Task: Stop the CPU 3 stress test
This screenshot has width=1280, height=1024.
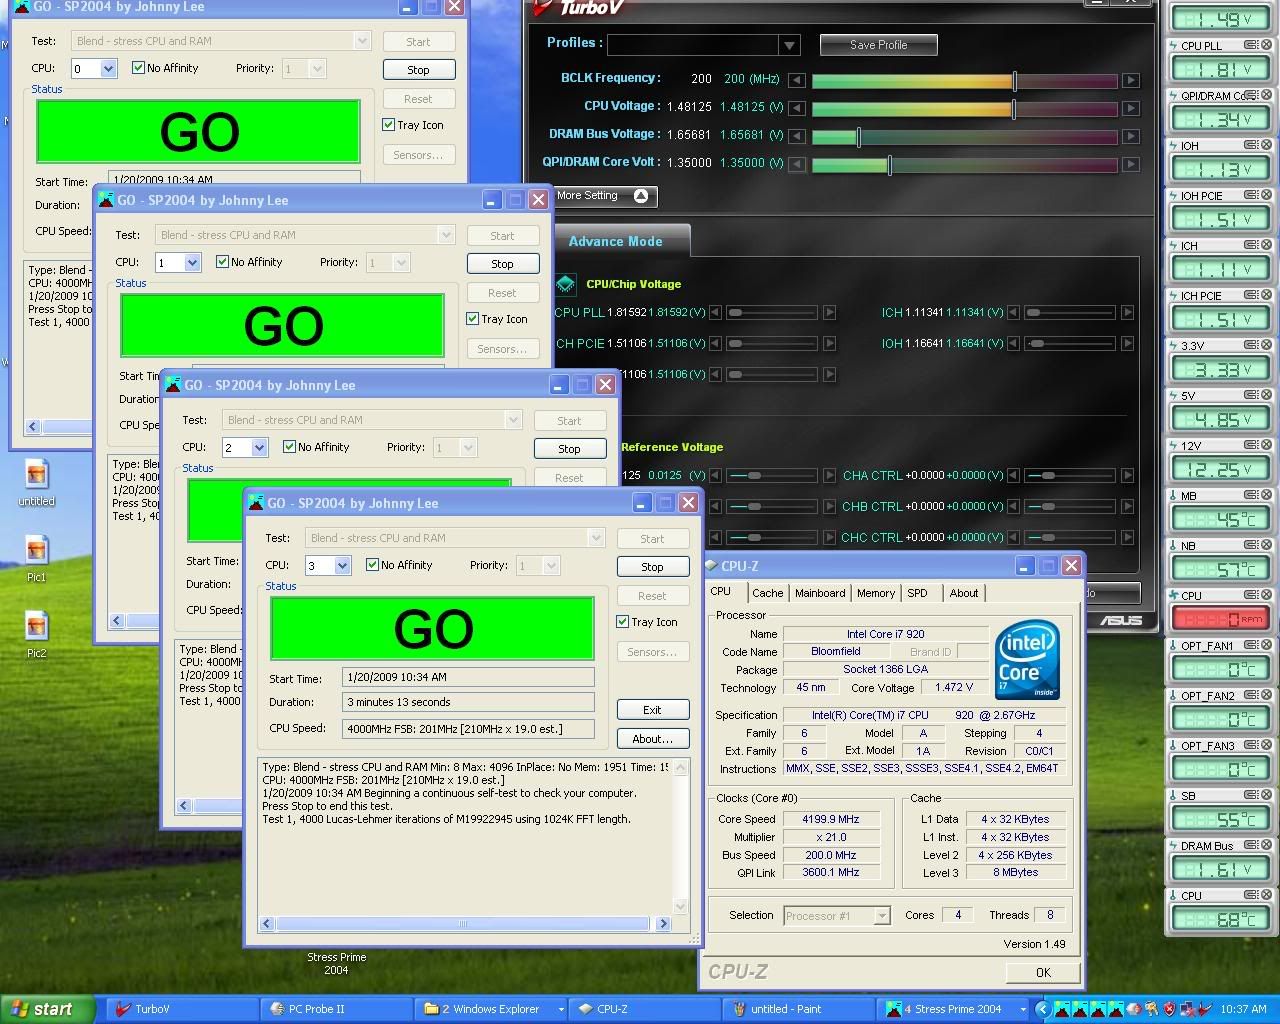Action: click(652, 567)
